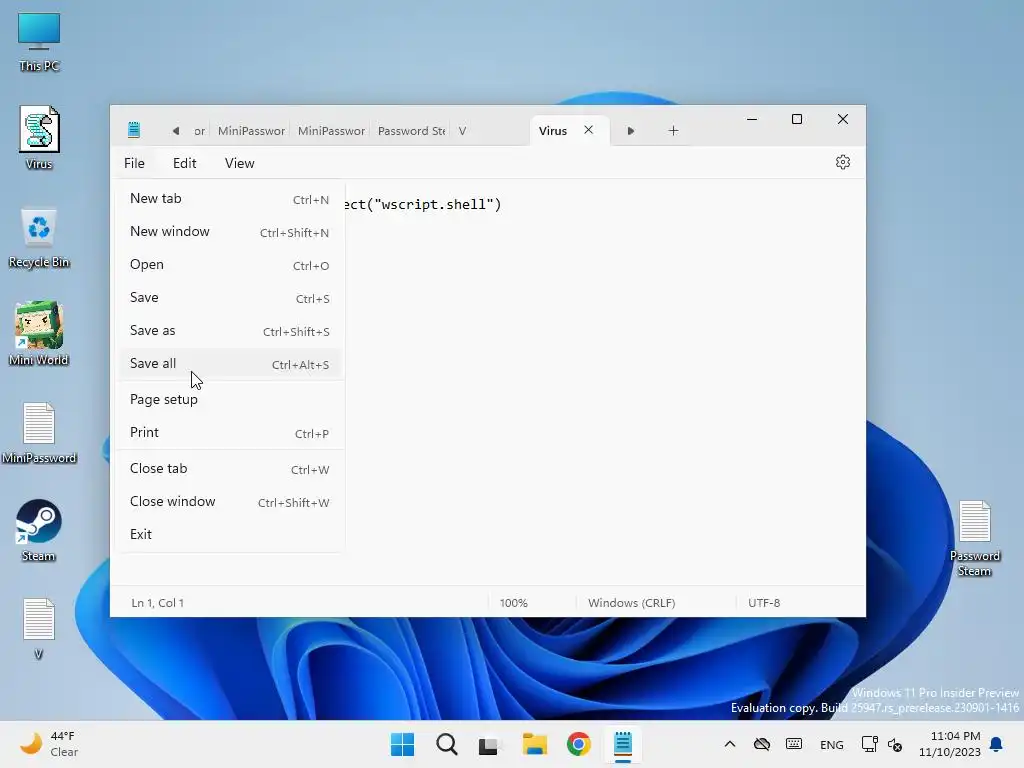Switch to the V tab

click(462, 131)
